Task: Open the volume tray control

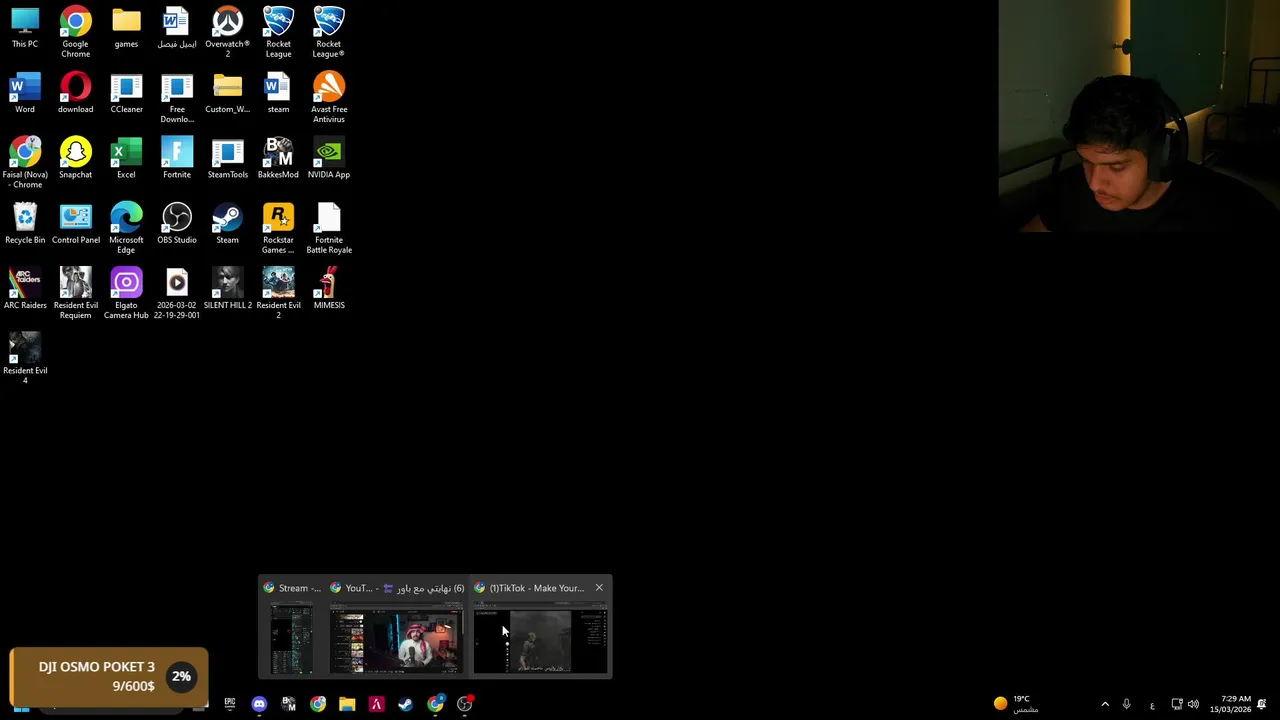Action: pyautogui.click(x=1193, y=704)
